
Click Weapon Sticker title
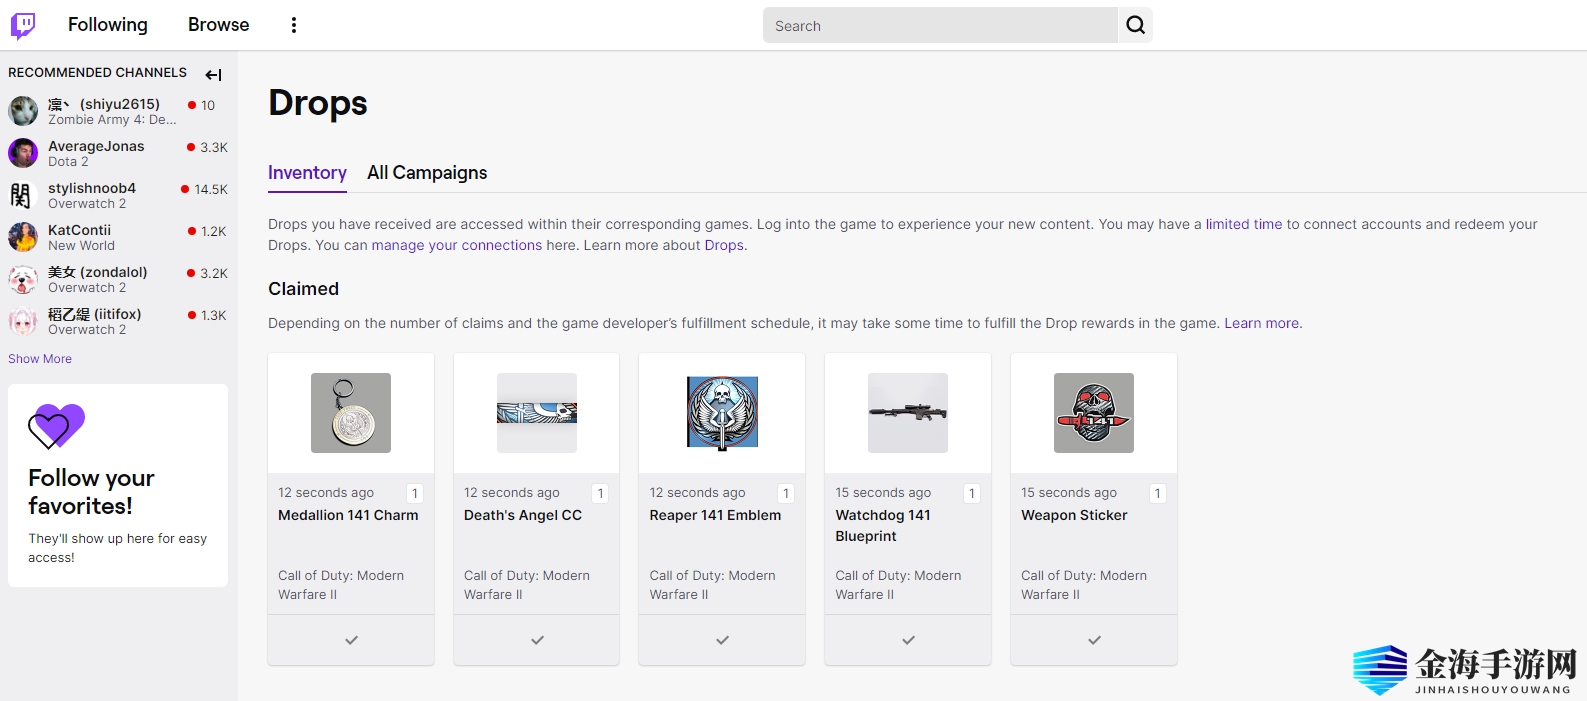(x=1074, y=515)
